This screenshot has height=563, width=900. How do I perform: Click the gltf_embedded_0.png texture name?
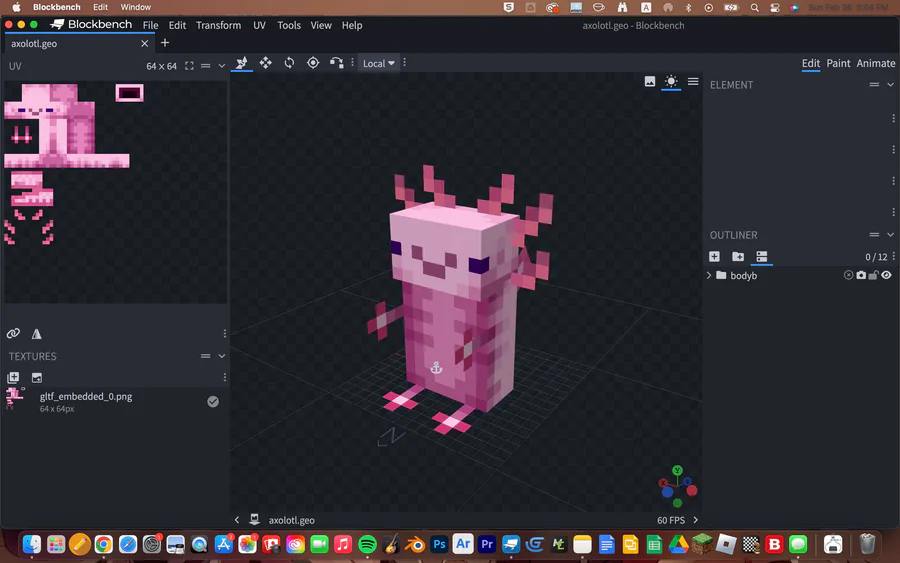[86, 397]
